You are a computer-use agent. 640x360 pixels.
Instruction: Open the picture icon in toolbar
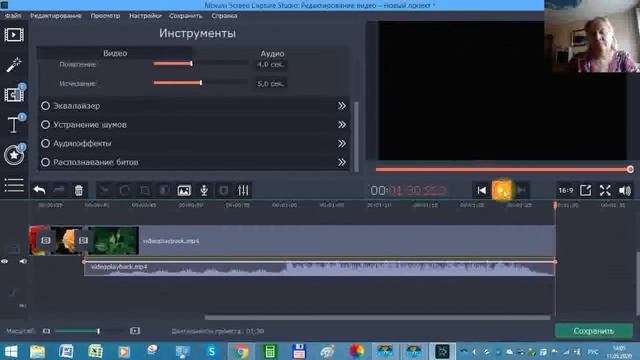coord(184,190)
